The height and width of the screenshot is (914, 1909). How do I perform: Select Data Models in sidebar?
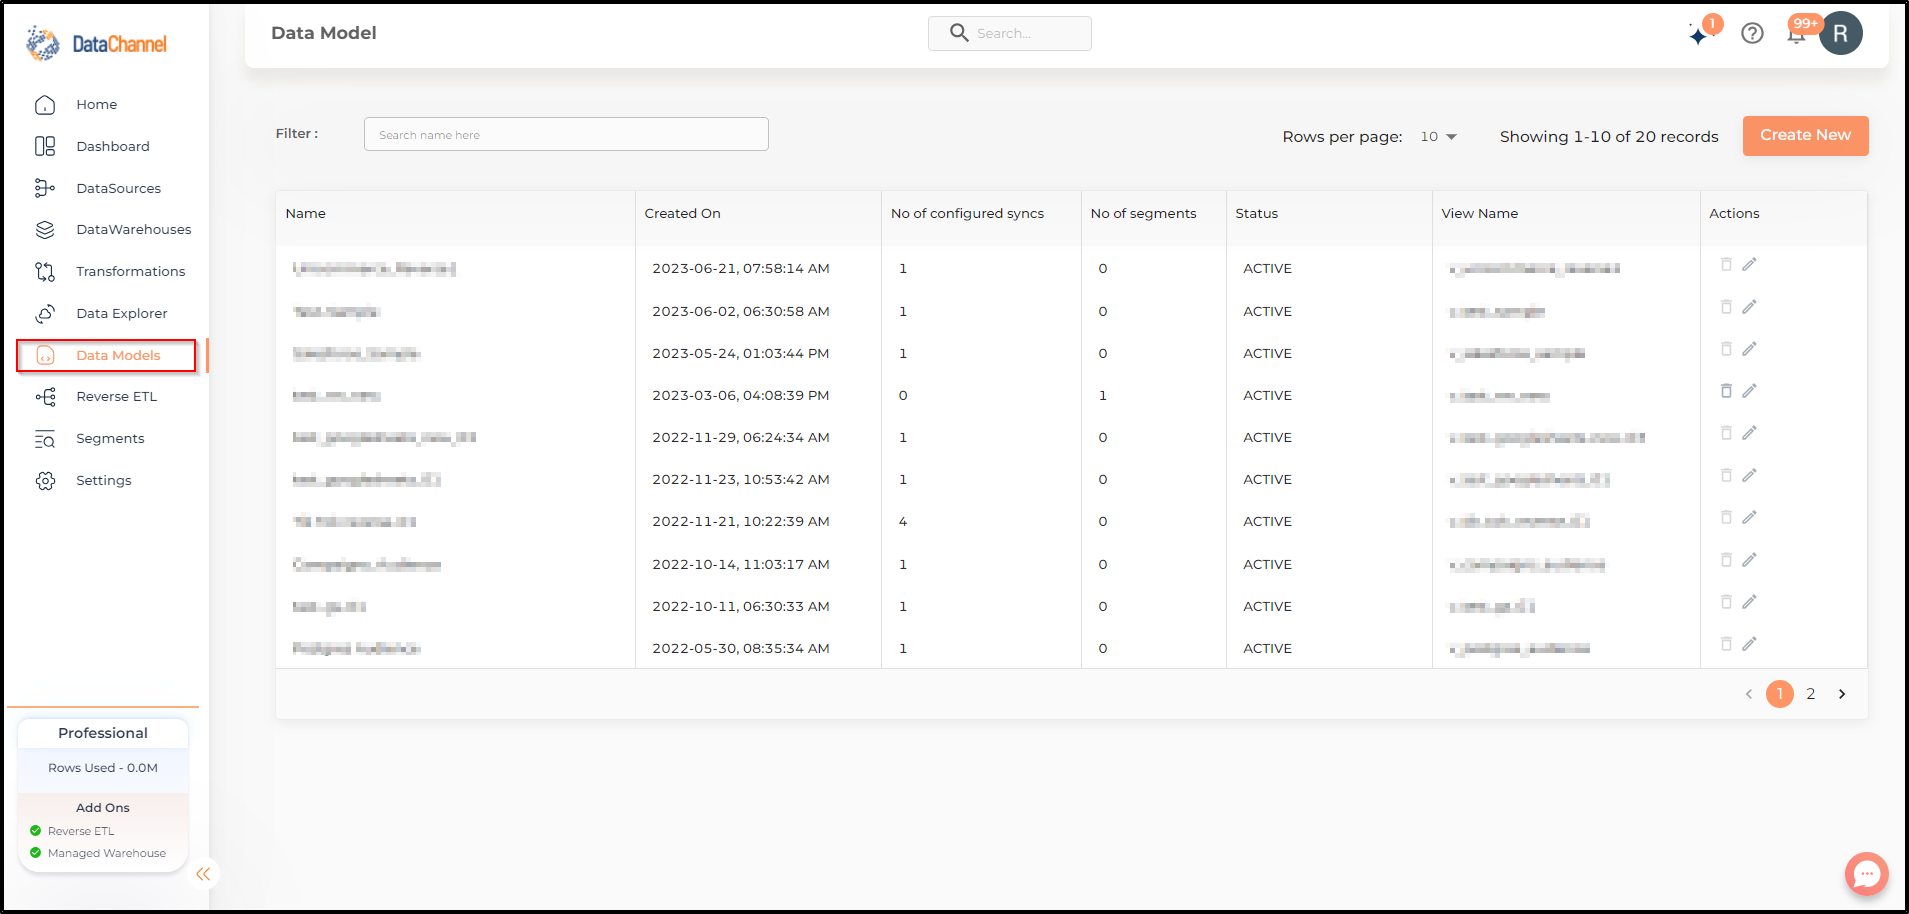106,356
